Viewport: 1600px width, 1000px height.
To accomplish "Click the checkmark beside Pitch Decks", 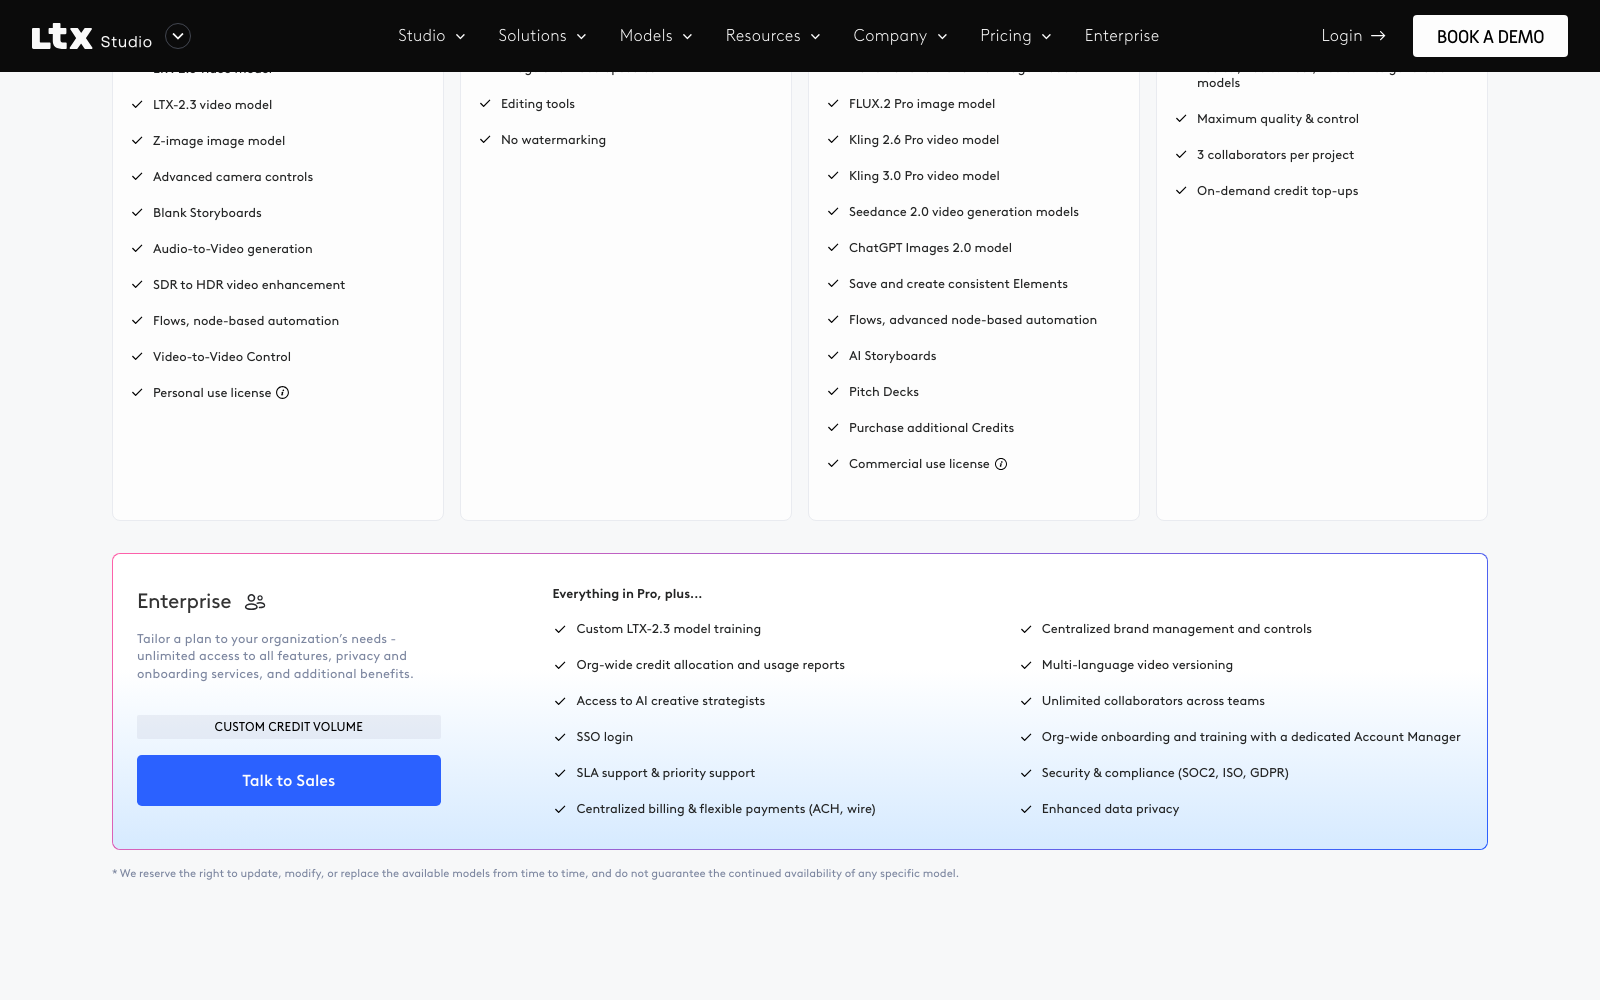I will [x=833, y=392].
